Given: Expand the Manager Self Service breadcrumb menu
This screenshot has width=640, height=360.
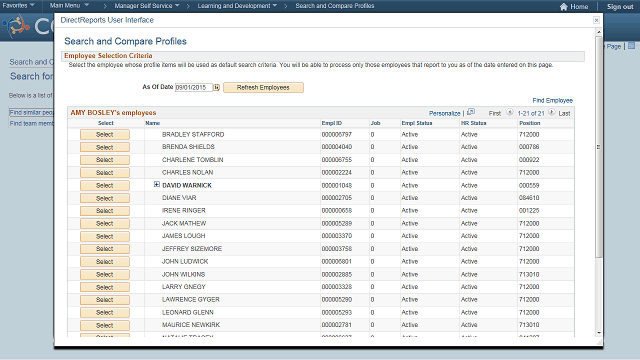Looking at the screenshot, I should click(x=147, y=6).
